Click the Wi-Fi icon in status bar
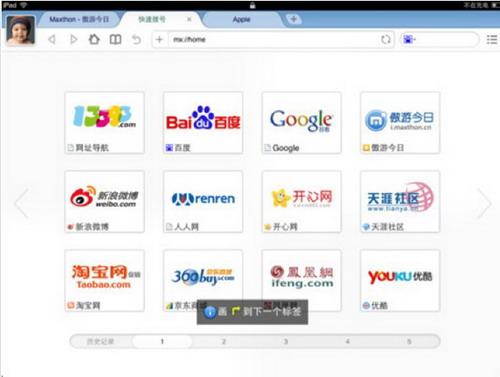 (x=24, y=5)
